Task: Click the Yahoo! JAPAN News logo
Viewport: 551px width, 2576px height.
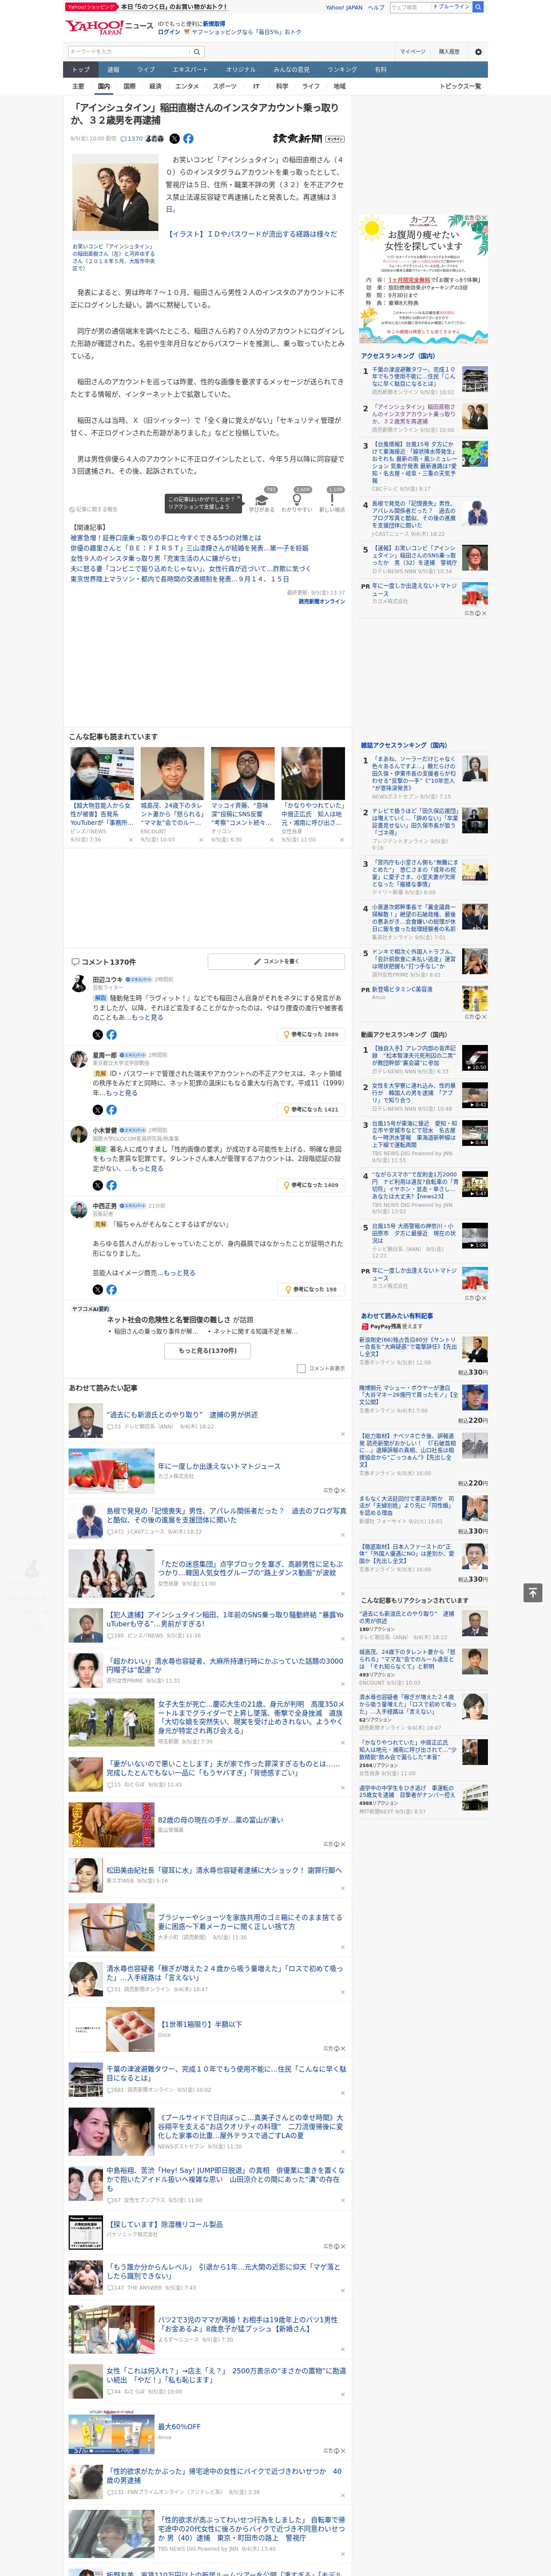Action: click(109, 27)
